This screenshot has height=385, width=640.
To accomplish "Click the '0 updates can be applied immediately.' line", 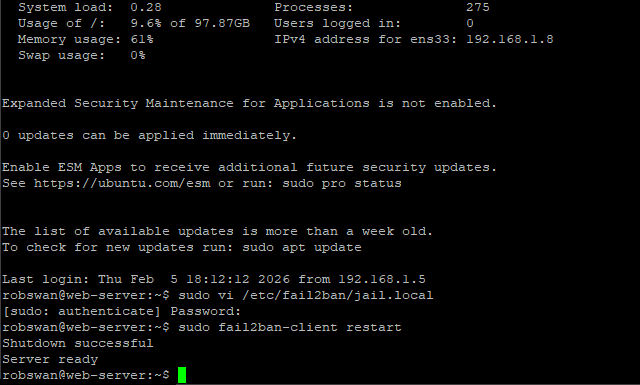I will click(149, 135).
